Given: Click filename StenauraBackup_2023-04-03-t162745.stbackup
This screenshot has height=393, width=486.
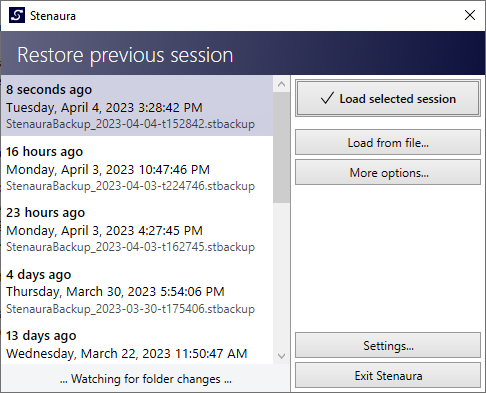Looking at the screenshot, I should (130, 247).
